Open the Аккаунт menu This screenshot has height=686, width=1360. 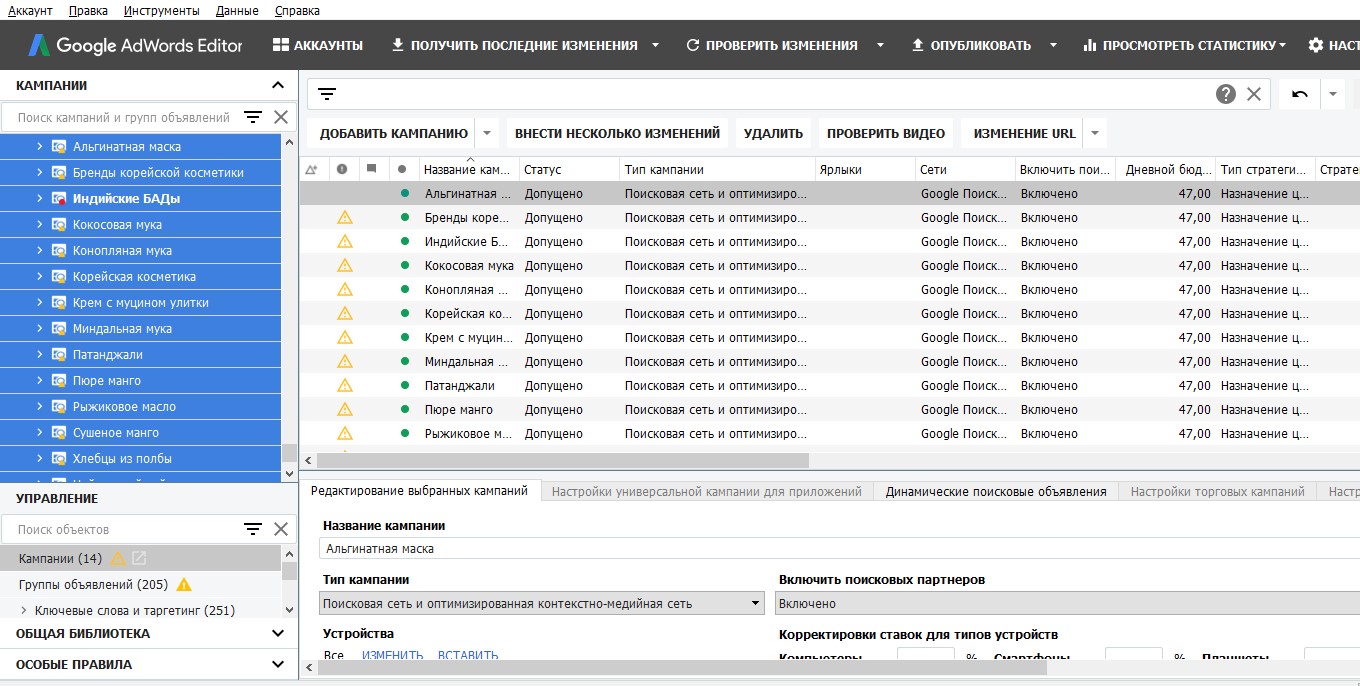point(30,11)
